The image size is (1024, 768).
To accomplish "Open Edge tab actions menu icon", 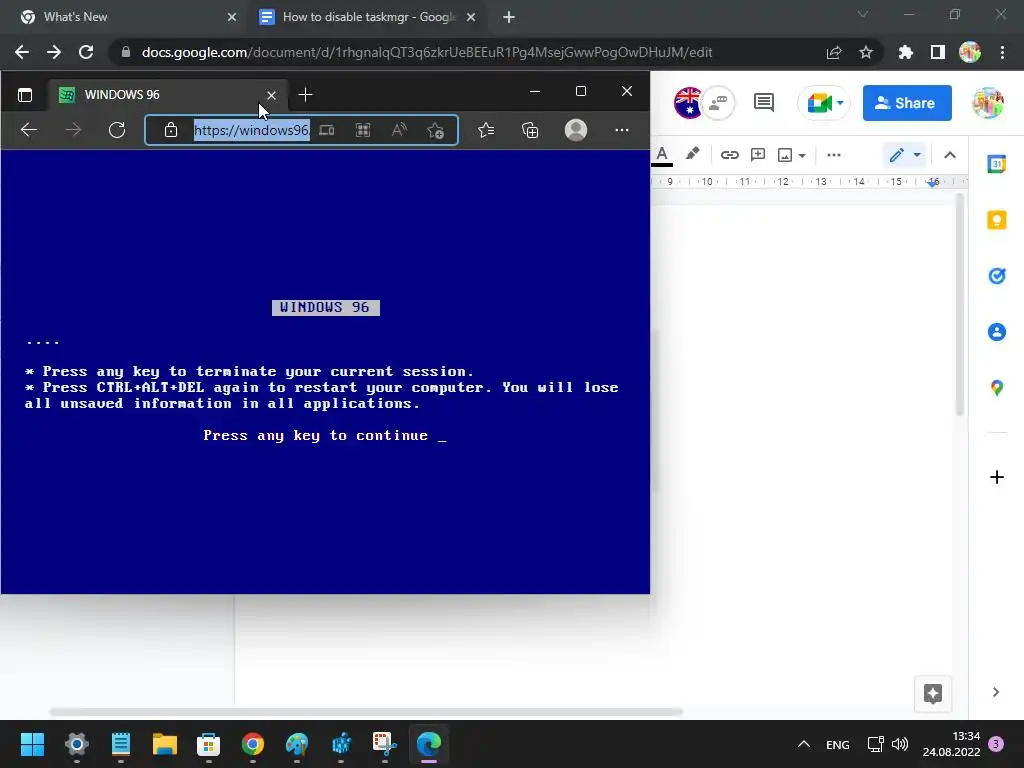I will [25, 95].
